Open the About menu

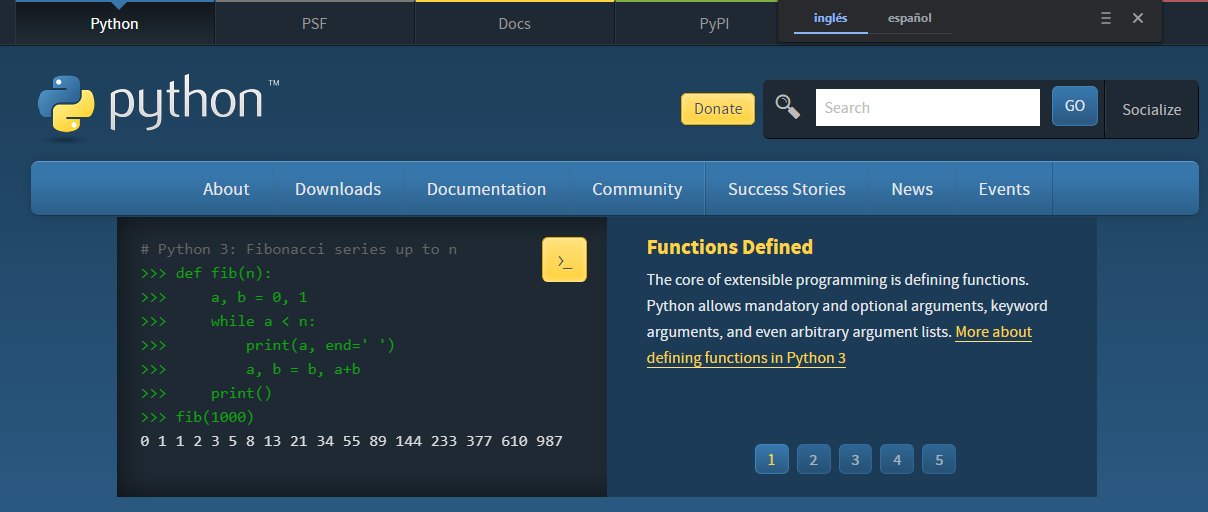pyautogui.click(x=226, y=189)
